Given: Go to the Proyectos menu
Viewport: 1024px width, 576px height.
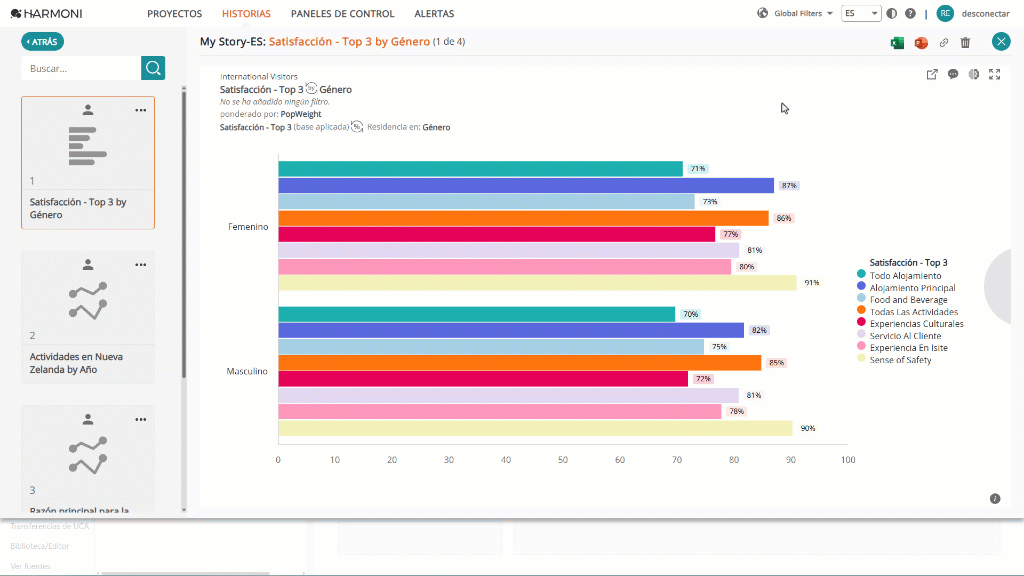Looking at the screenshot, I should point(174,14).
